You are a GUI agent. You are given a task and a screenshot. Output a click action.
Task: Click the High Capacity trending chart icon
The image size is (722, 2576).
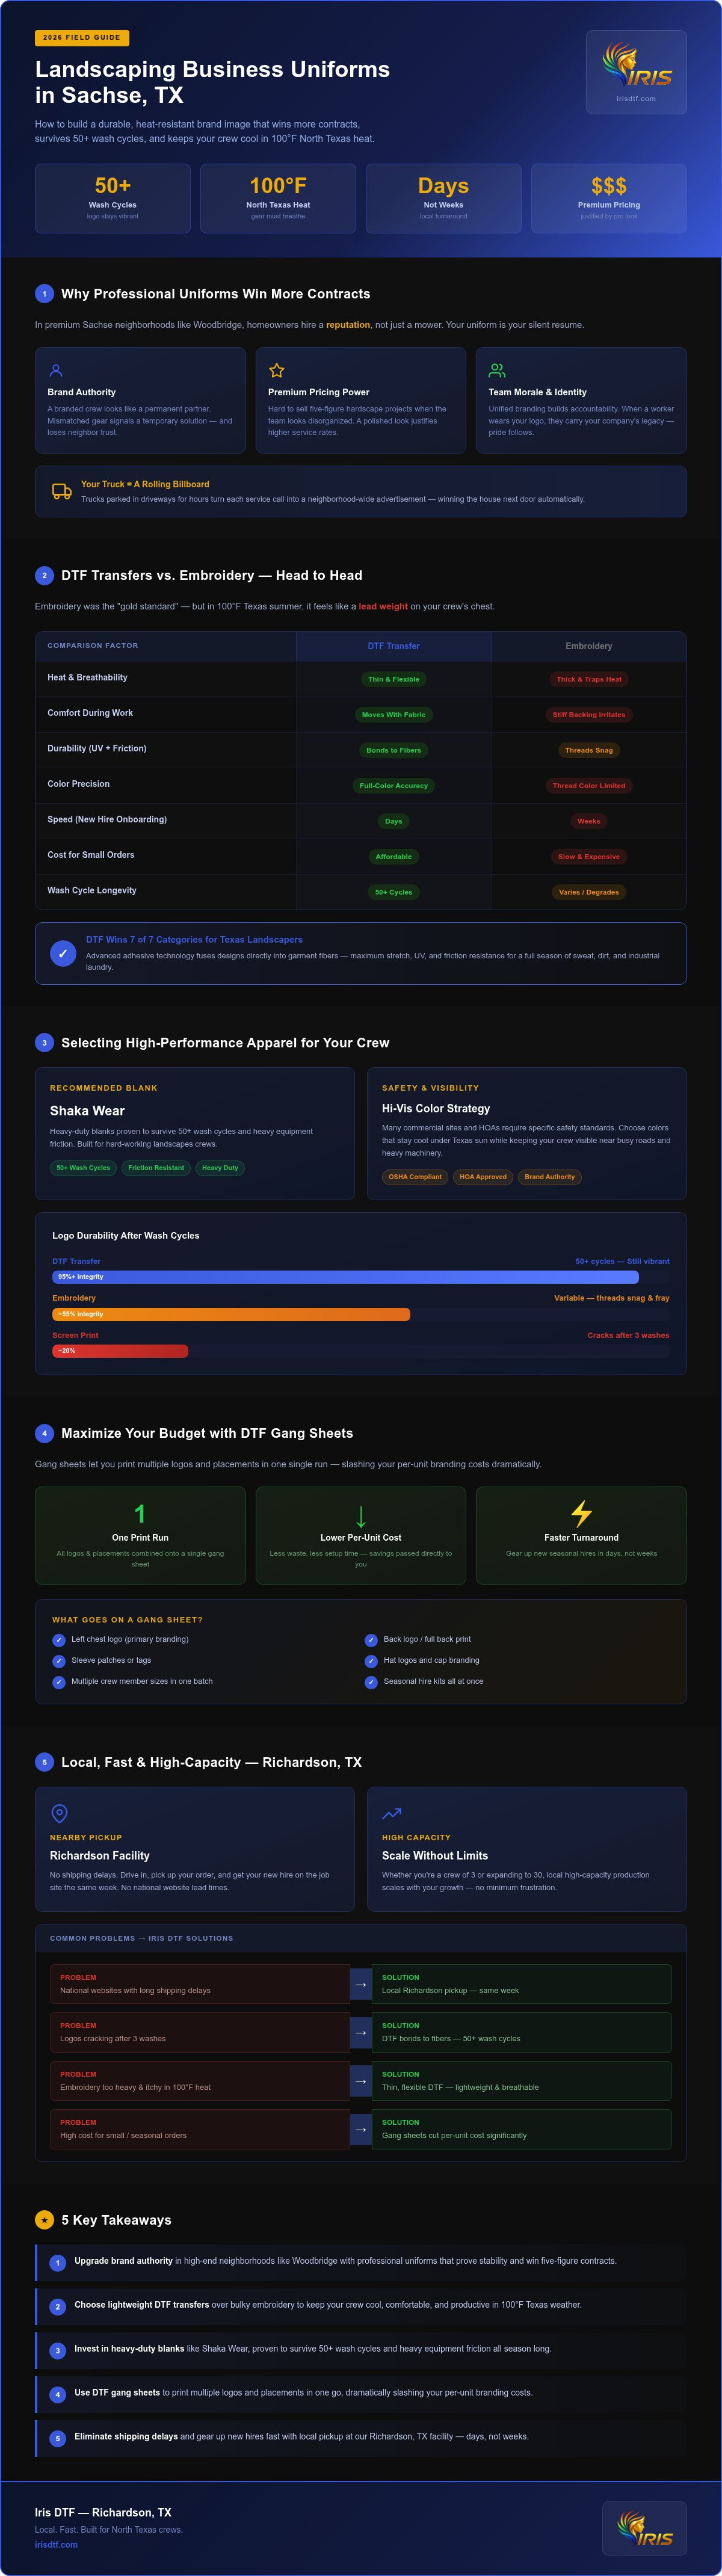point(392,1813)
